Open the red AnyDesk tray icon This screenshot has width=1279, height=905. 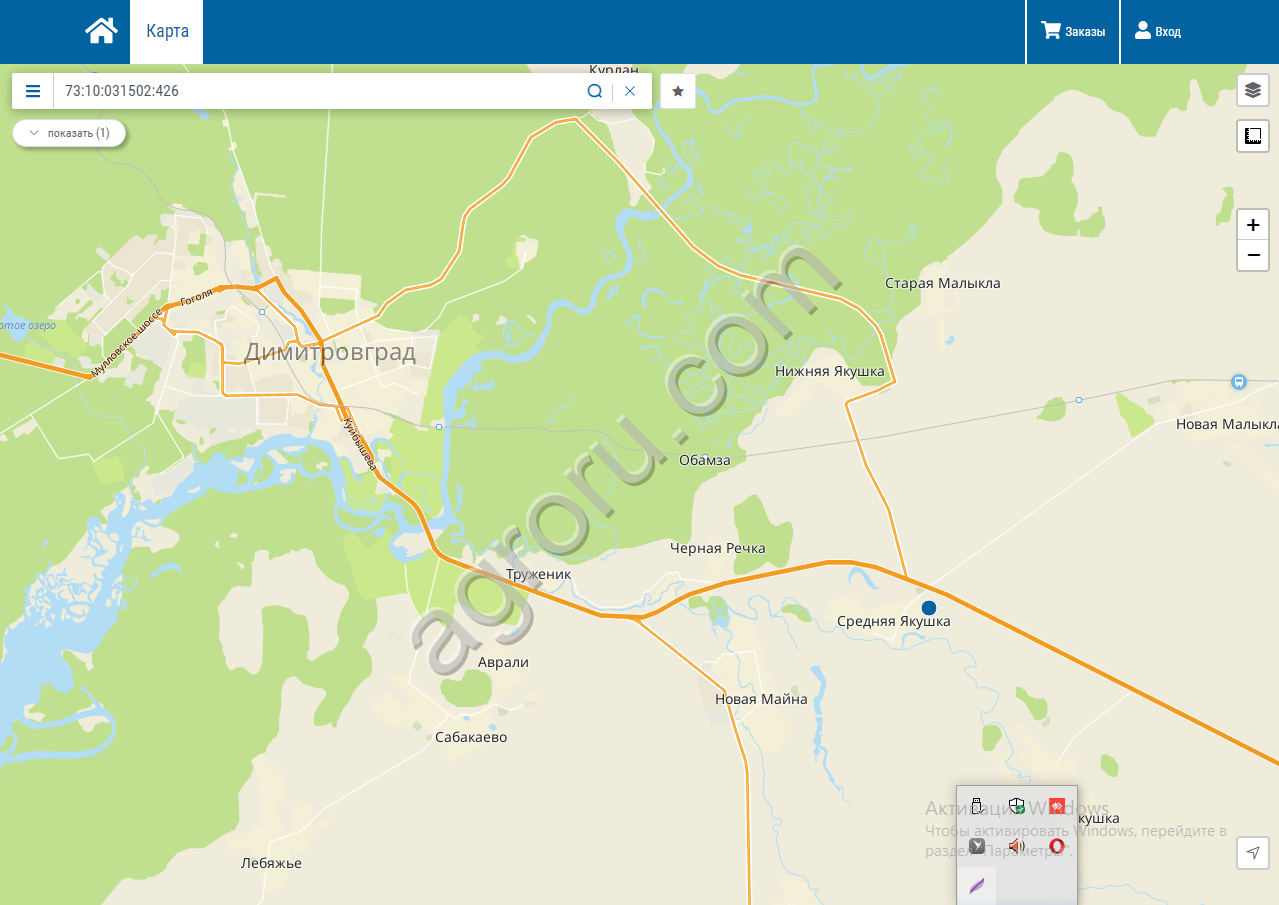click(x=1057, y=806)
